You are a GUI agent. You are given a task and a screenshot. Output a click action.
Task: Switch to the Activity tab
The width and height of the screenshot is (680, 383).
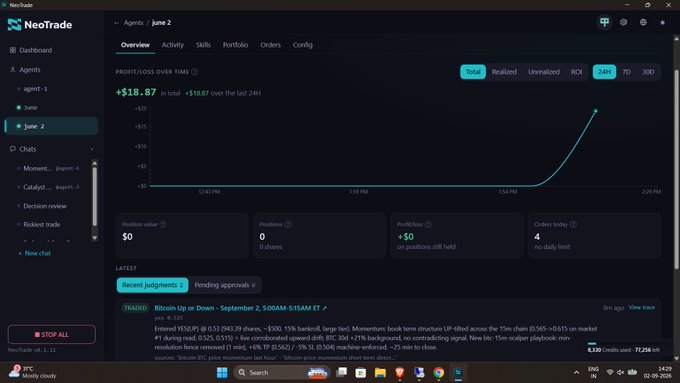[x=173, y=45]
